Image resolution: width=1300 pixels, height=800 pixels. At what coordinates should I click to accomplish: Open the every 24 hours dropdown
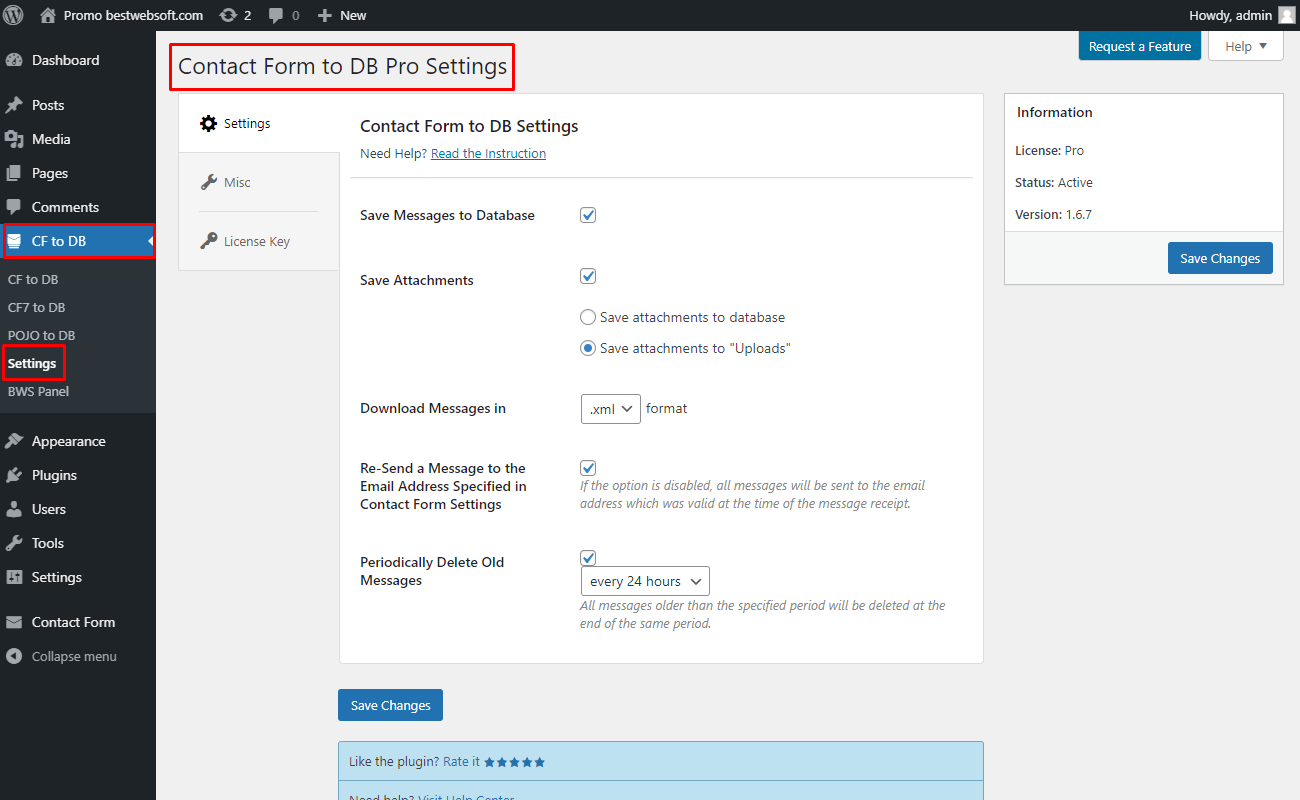coord(645,581)
